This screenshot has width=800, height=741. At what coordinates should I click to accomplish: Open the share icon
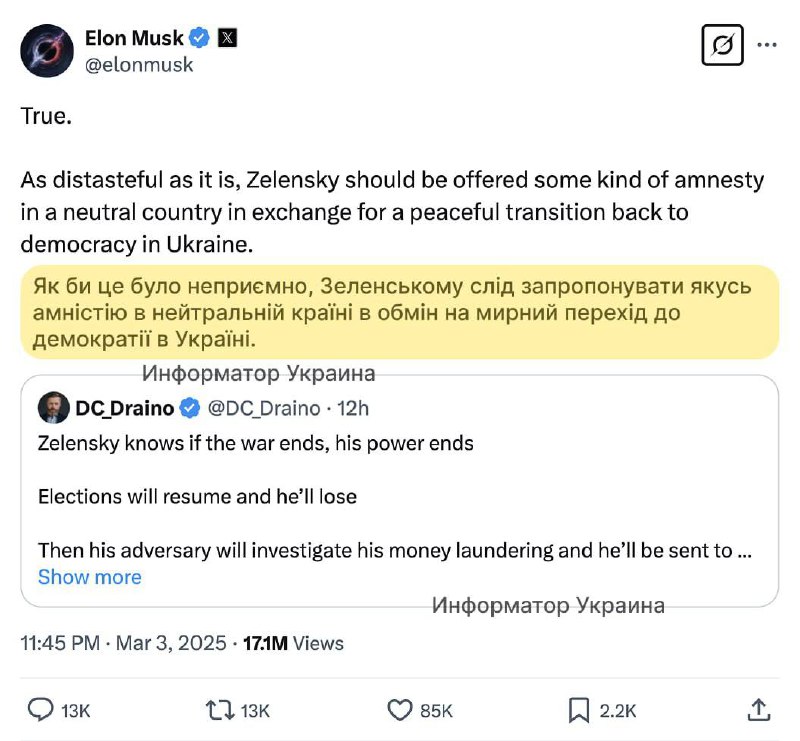[x=759, y=710]
